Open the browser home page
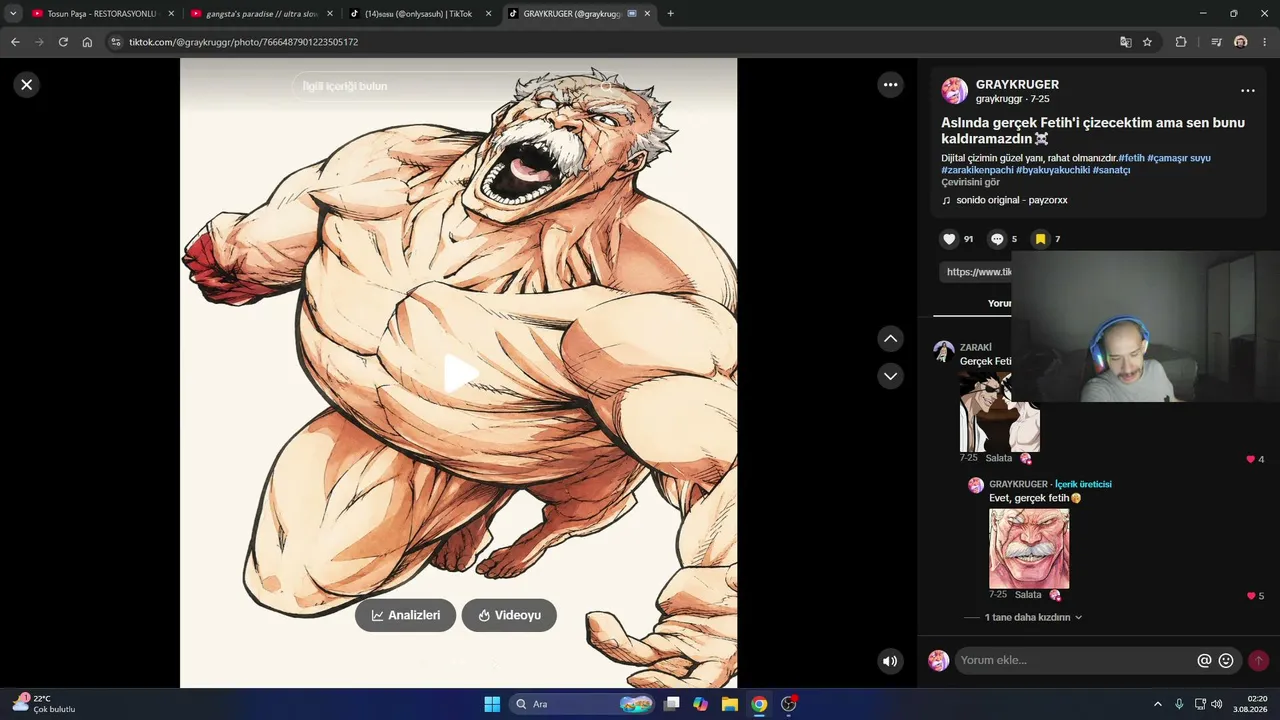1280x720 pixels. [x=87, y=42]
